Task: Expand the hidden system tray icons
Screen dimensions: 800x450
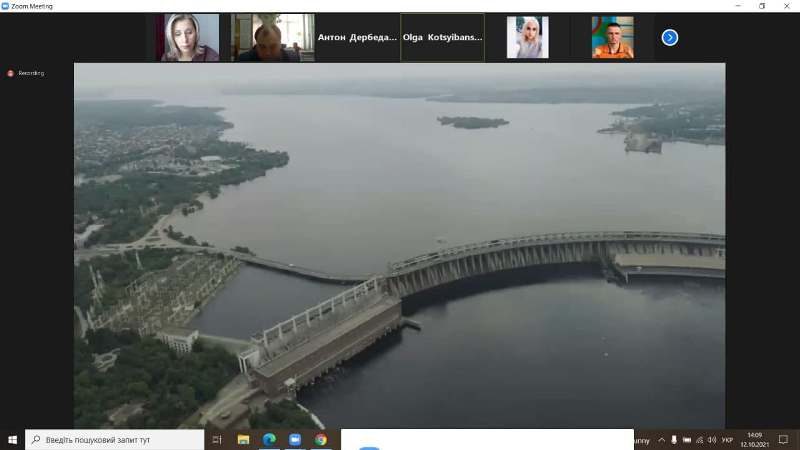Action: (x=661, y=440)
